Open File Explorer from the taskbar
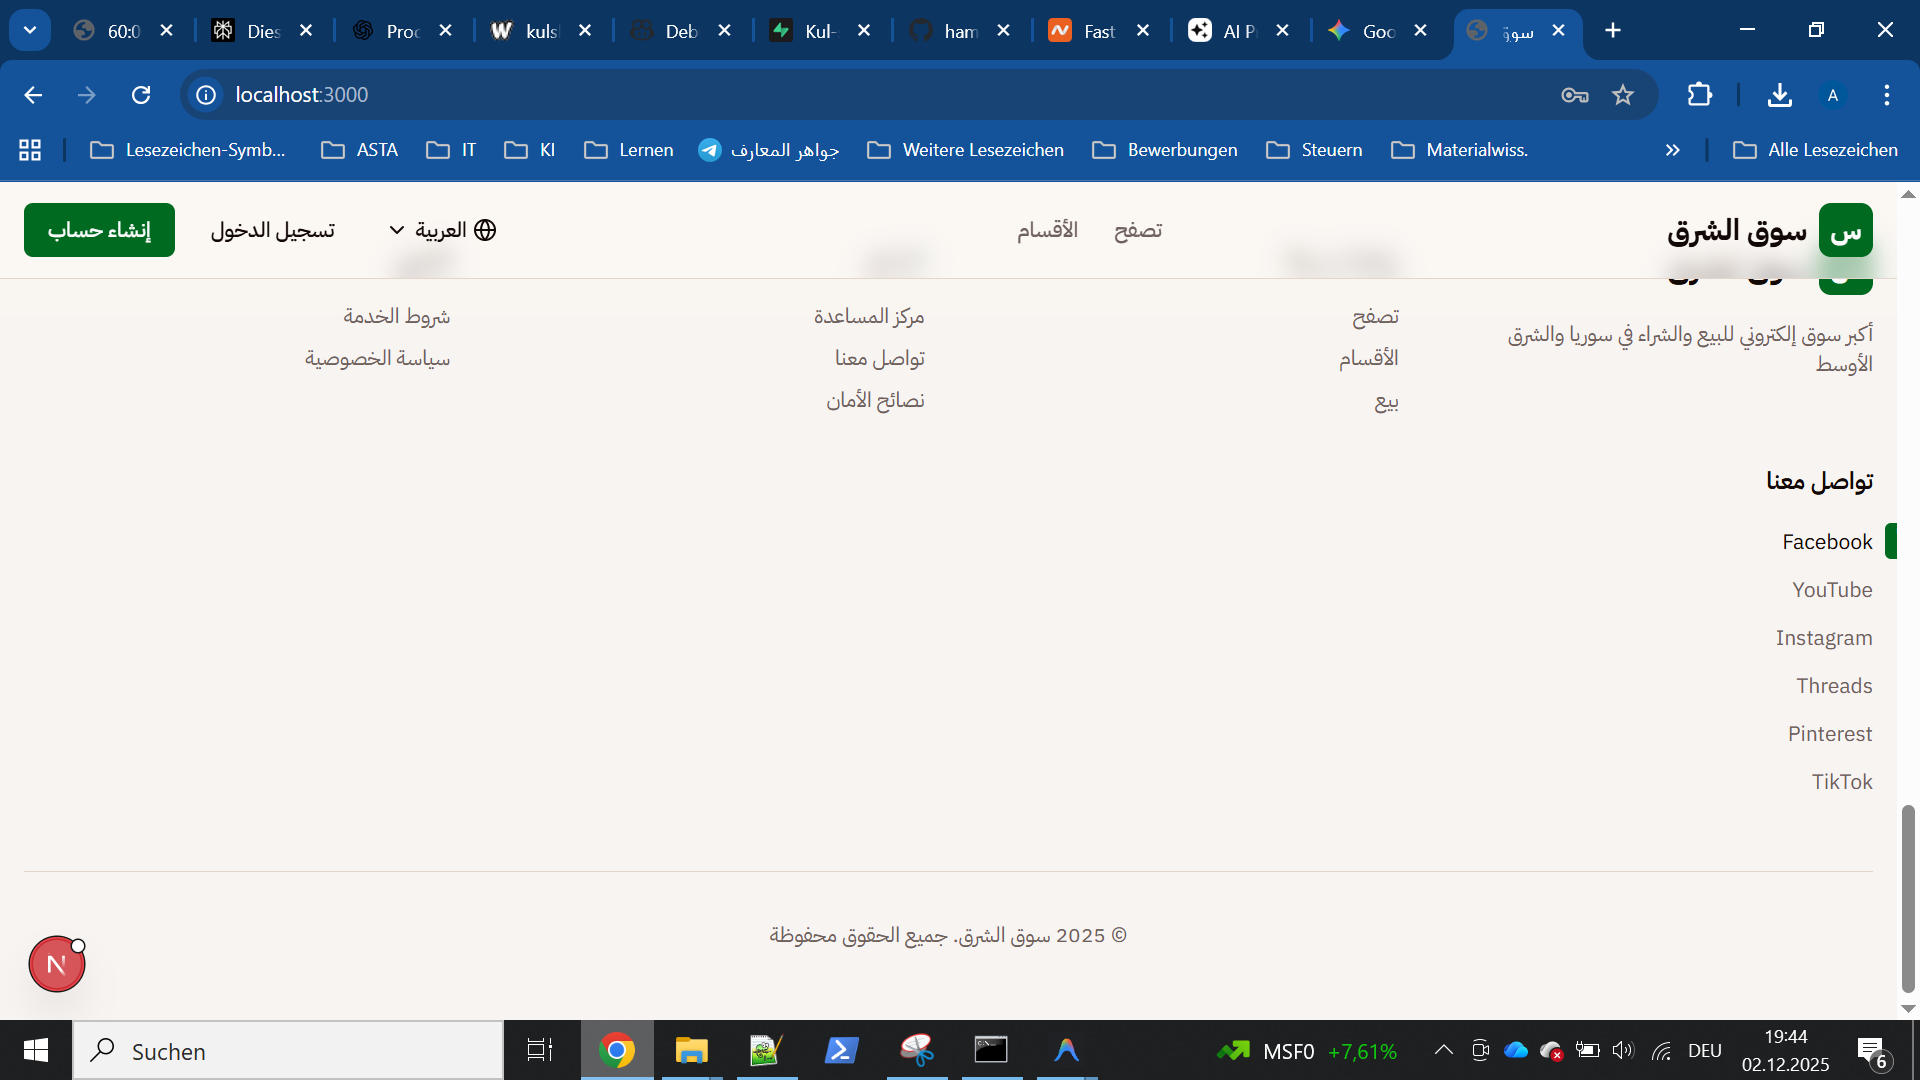 click(x=691, y=1050)
